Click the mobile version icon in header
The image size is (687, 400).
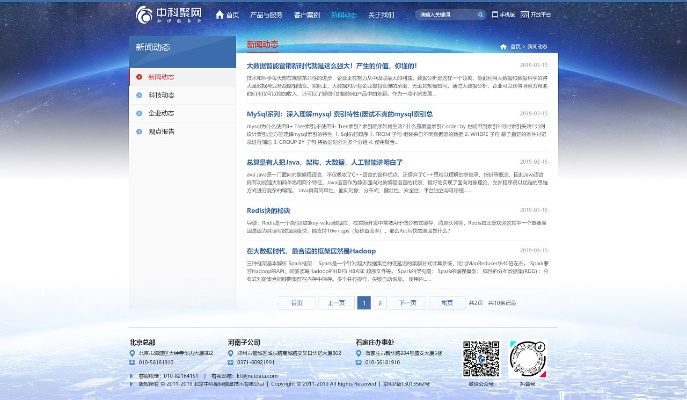496,15
